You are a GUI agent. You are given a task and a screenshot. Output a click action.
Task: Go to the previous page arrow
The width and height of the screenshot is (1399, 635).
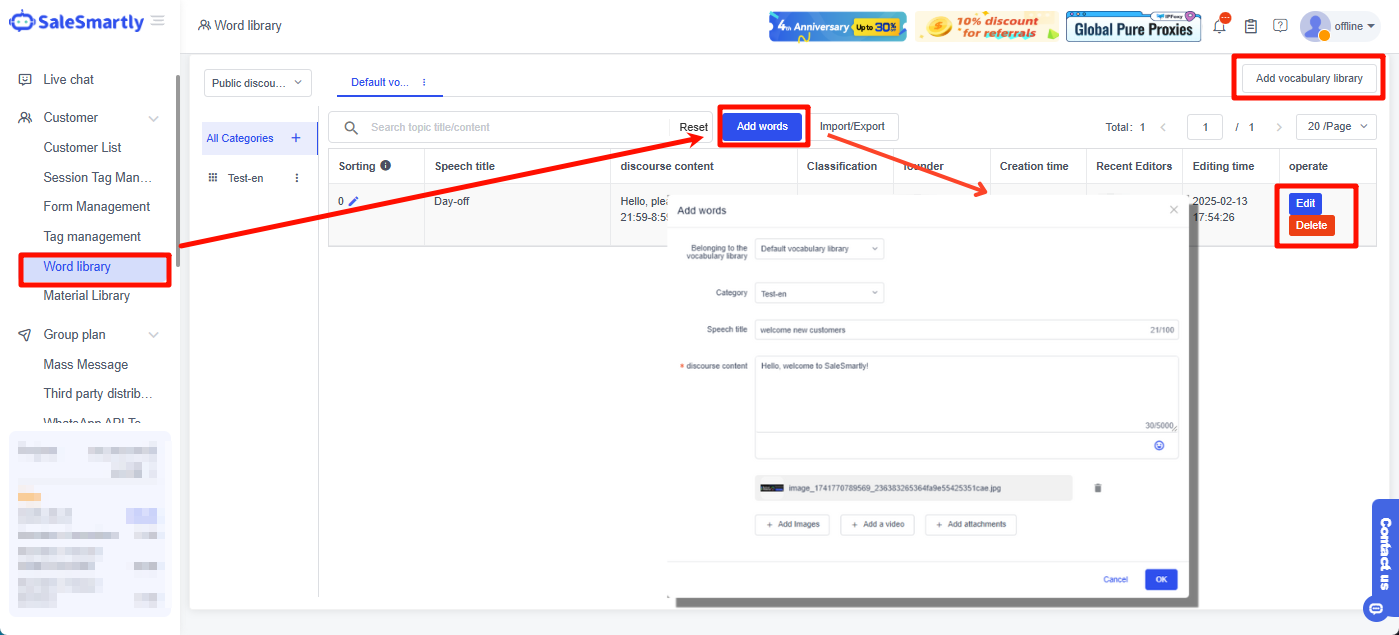pos(1163,127)
